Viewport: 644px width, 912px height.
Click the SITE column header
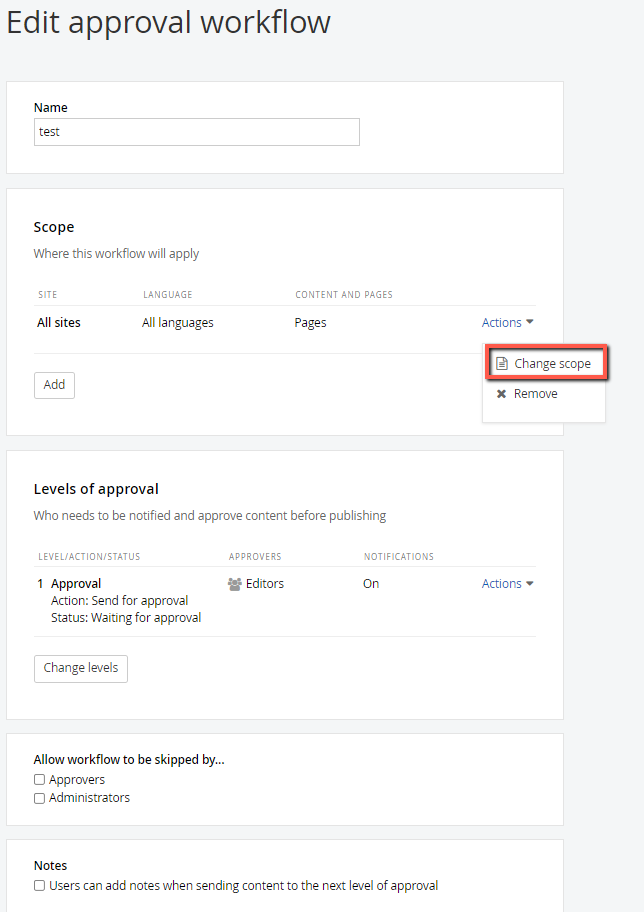click(x=48, y=294)
